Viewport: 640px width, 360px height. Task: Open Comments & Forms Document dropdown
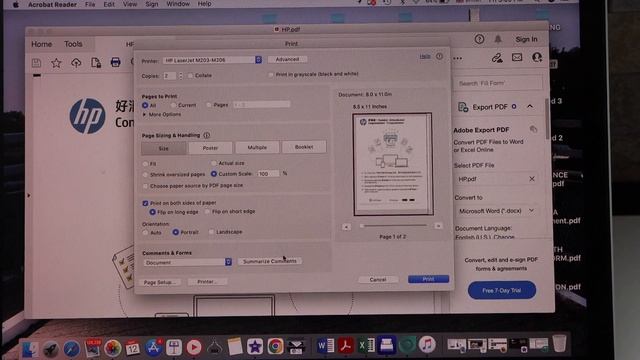click(188, 262)
